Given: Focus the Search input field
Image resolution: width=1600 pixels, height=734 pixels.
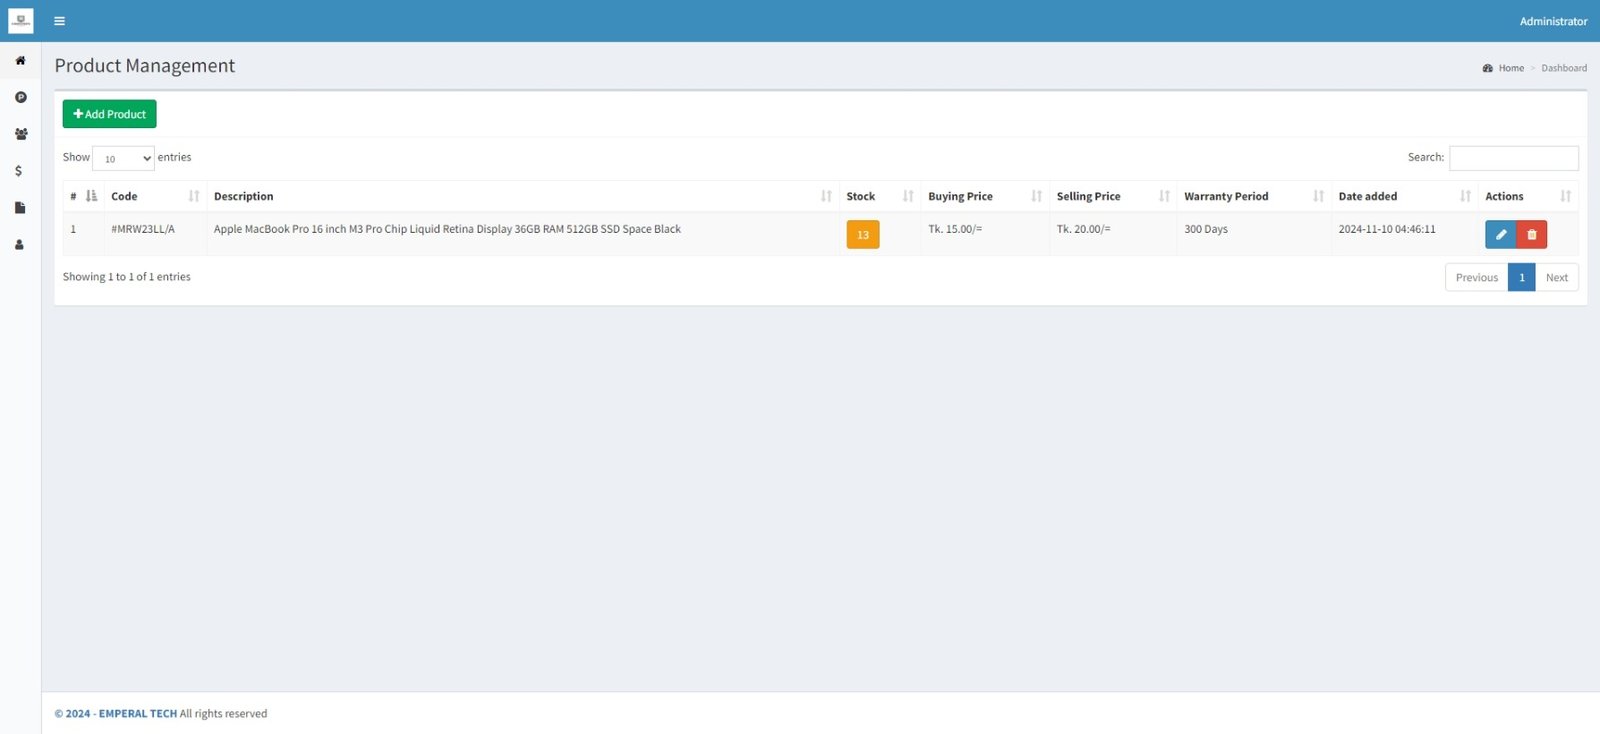Looking at the screenshot, I should tap(1514, 158).
